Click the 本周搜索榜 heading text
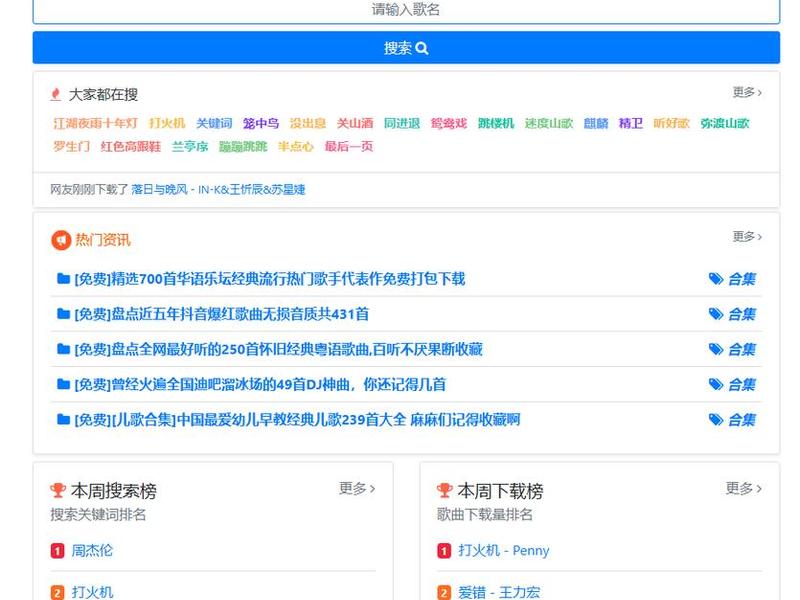Viewport: 800px width, 600px height. [114, 491]
